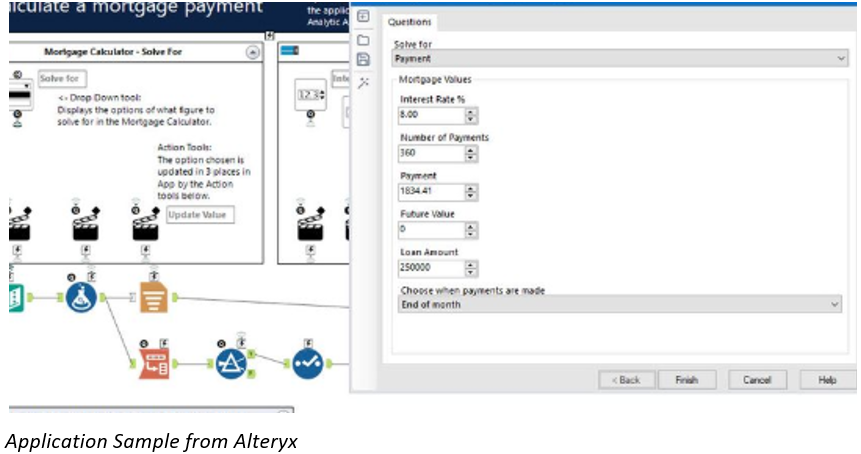This screenshot has width=861, height=454.
Task: Click the Payment value field
Action: [x=430, y=192]
